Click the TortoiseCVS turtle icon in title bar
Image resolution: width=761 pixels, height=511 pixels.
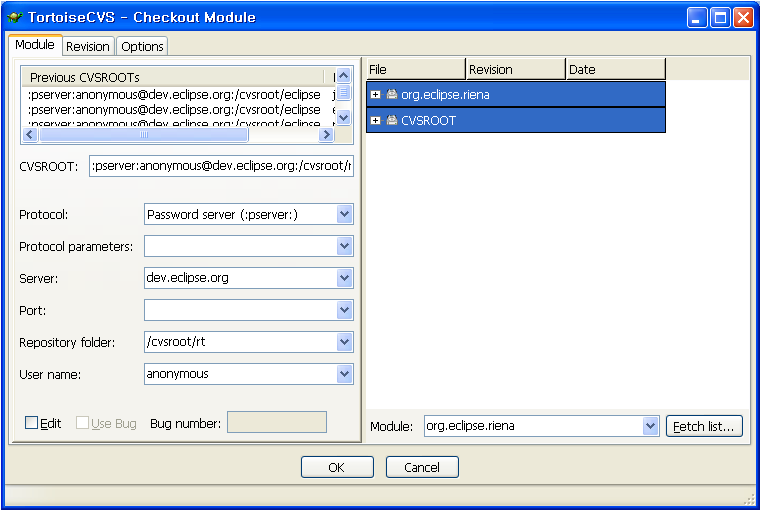coord(15,17)
